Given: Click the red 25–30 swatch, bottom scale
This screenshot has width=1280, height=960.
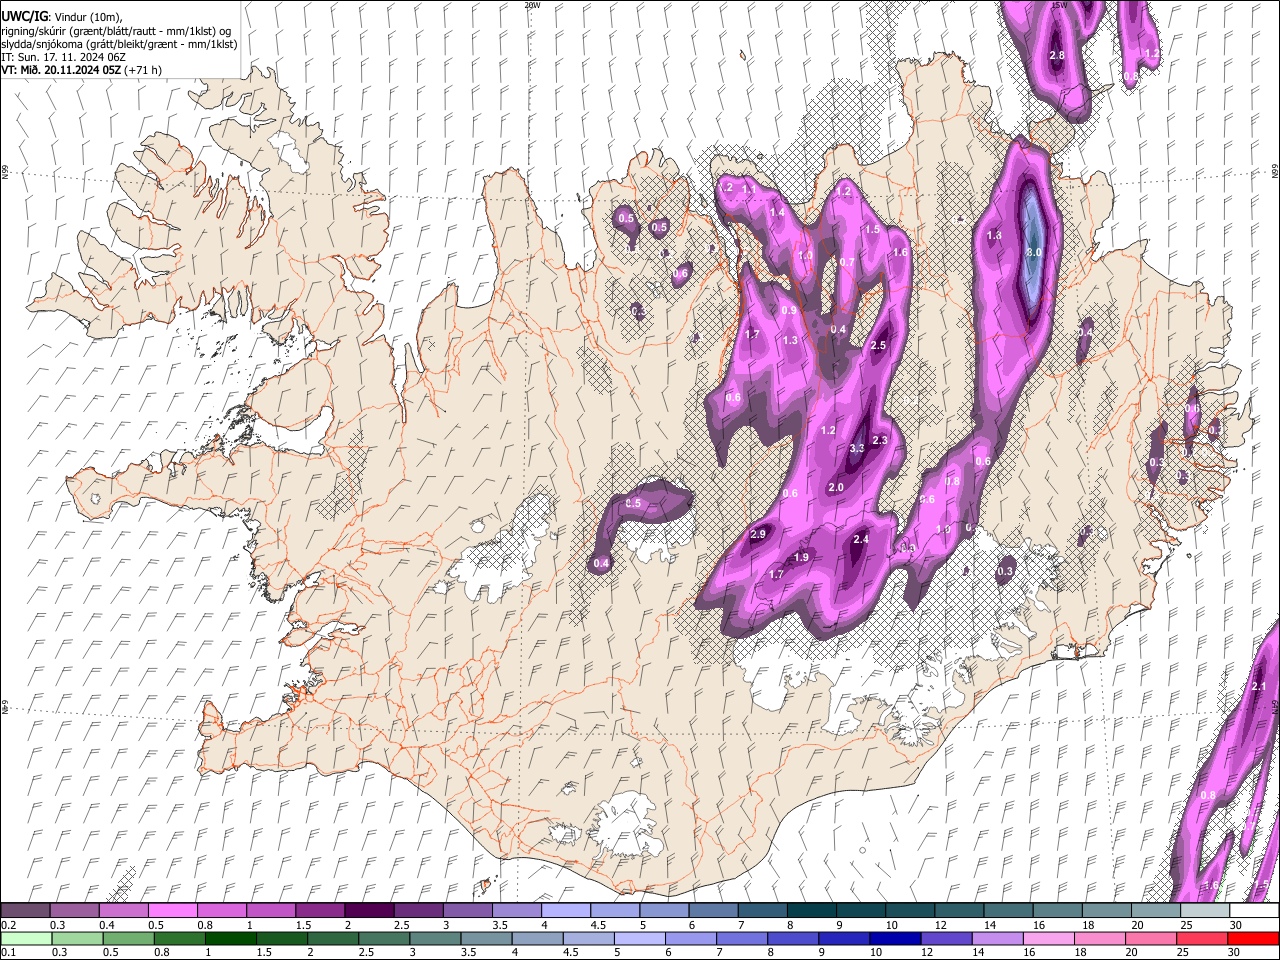Looking at the screenshot, I should coord(1202,938).
